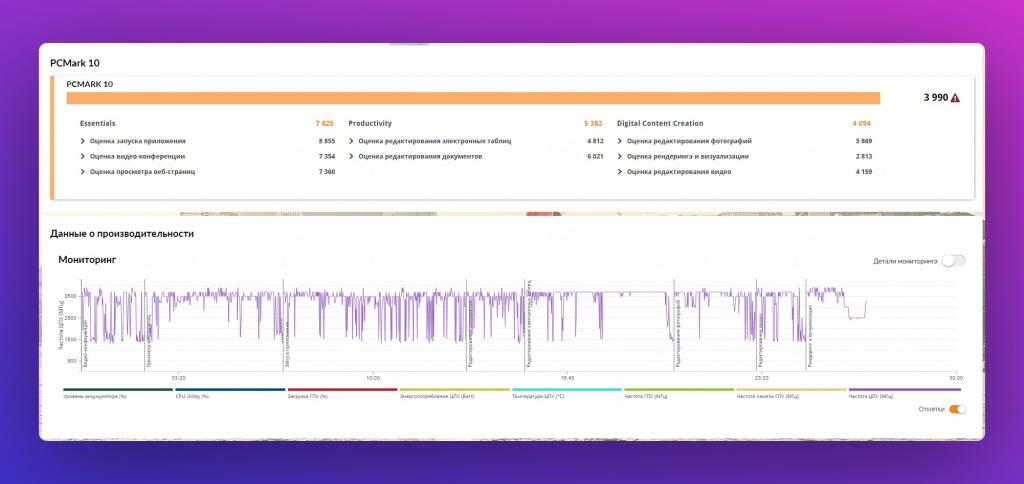
Task: Click the Частота ЦП (МГц) vertical axis label
Action: coord(61,325)
